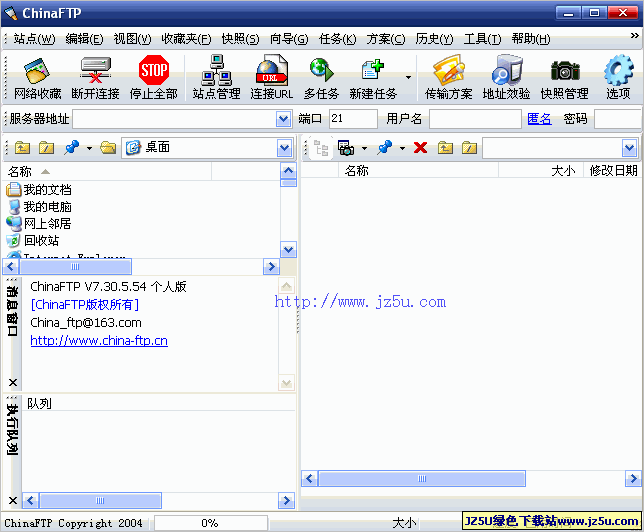Click remote pane new folder icon

[x=469, y=147]
